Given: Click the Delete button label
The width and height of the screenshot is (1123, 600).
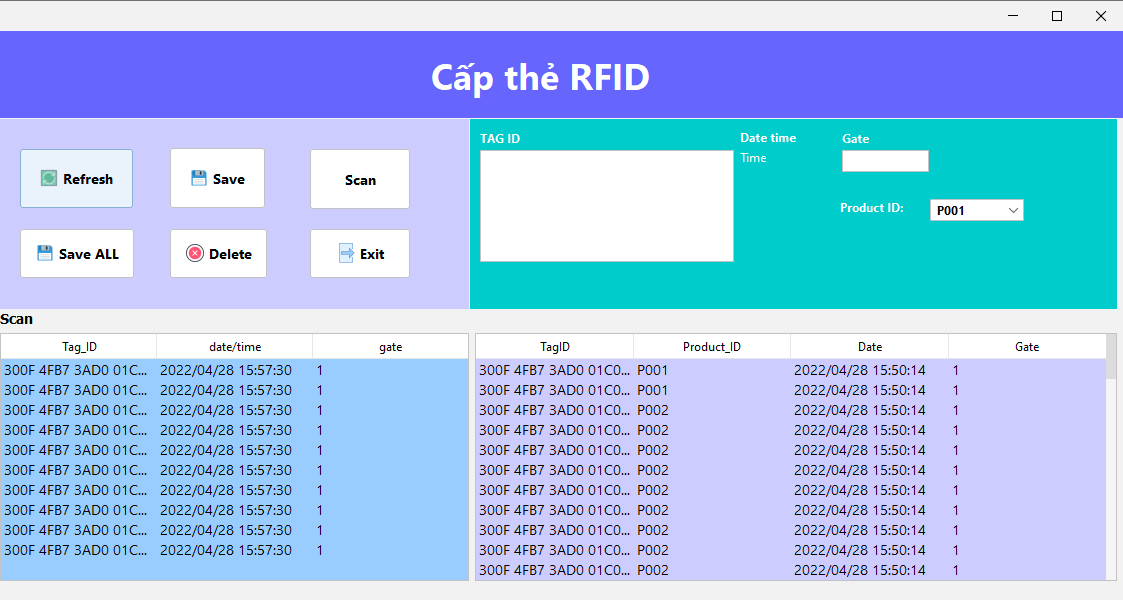Looking at the screenshot, I should (x=230, y=254).
